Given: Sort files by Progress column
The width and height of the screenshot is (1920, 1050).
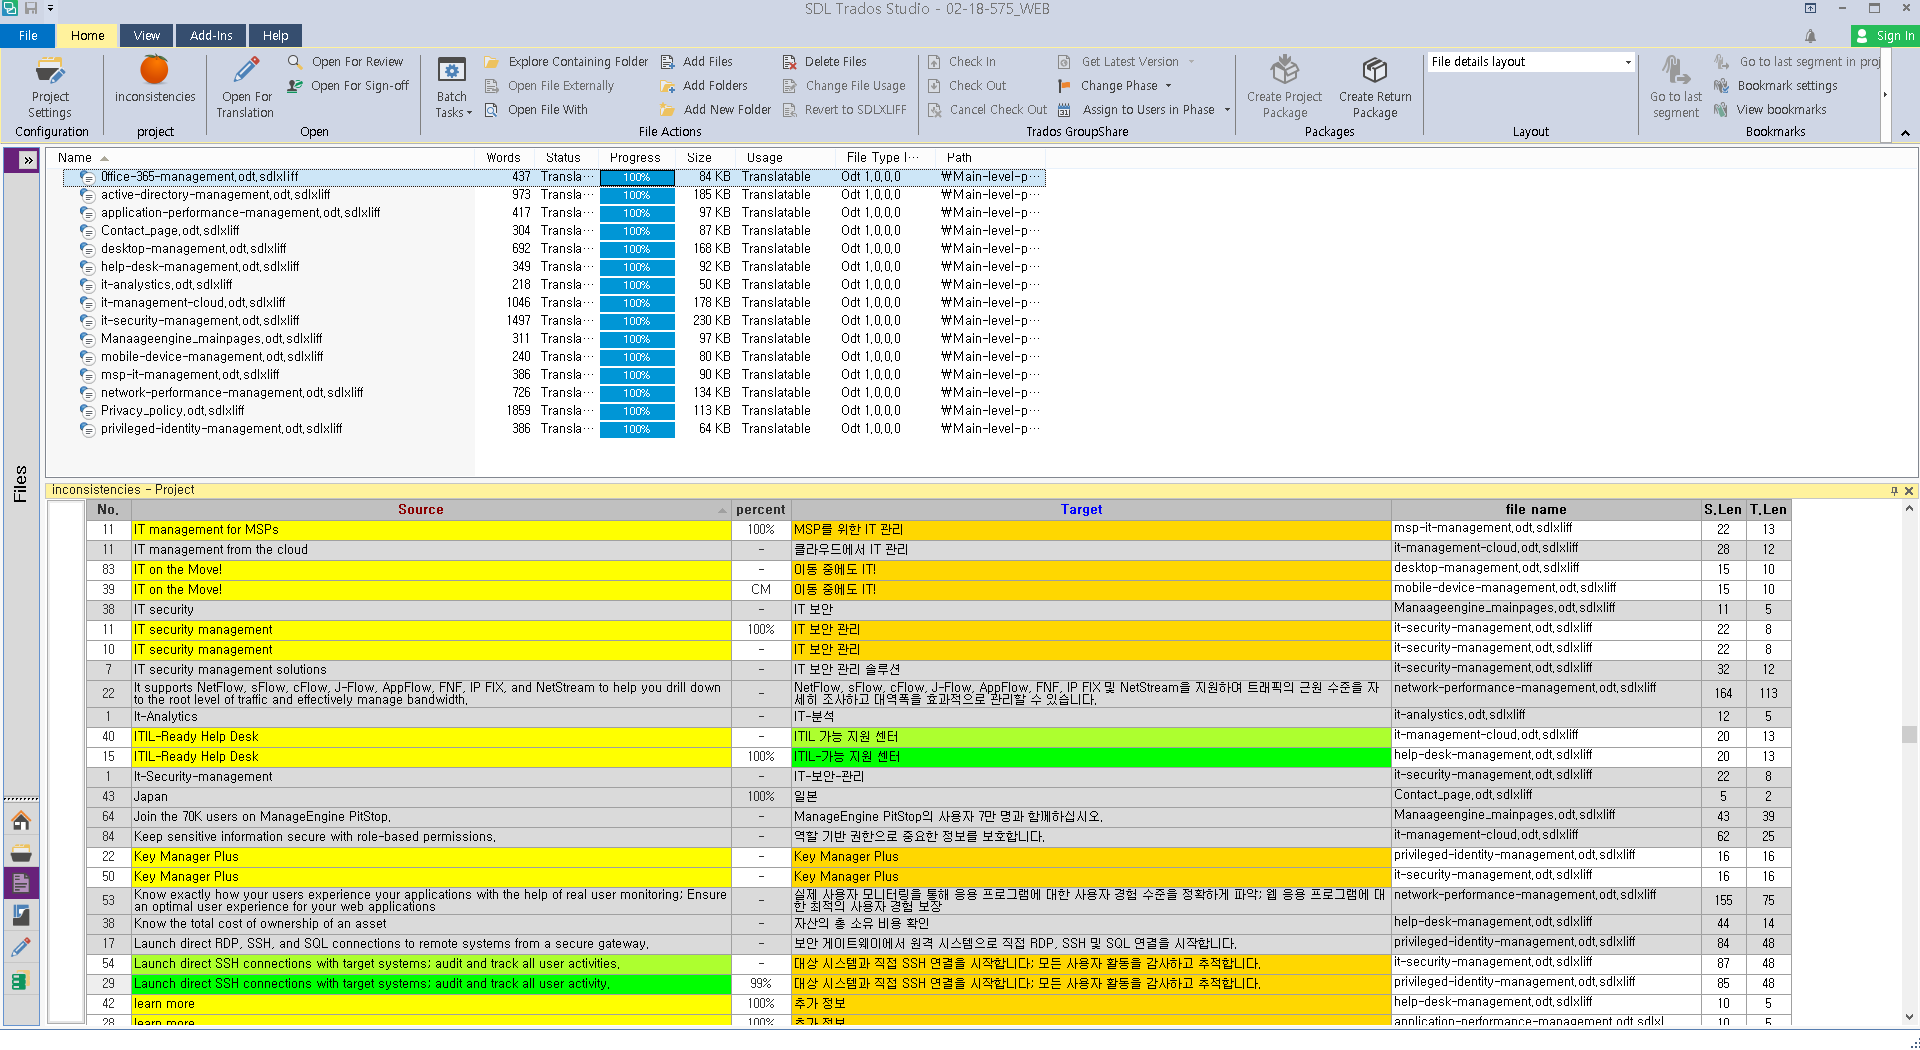Looking at the screenshot, I should point(635,158).
